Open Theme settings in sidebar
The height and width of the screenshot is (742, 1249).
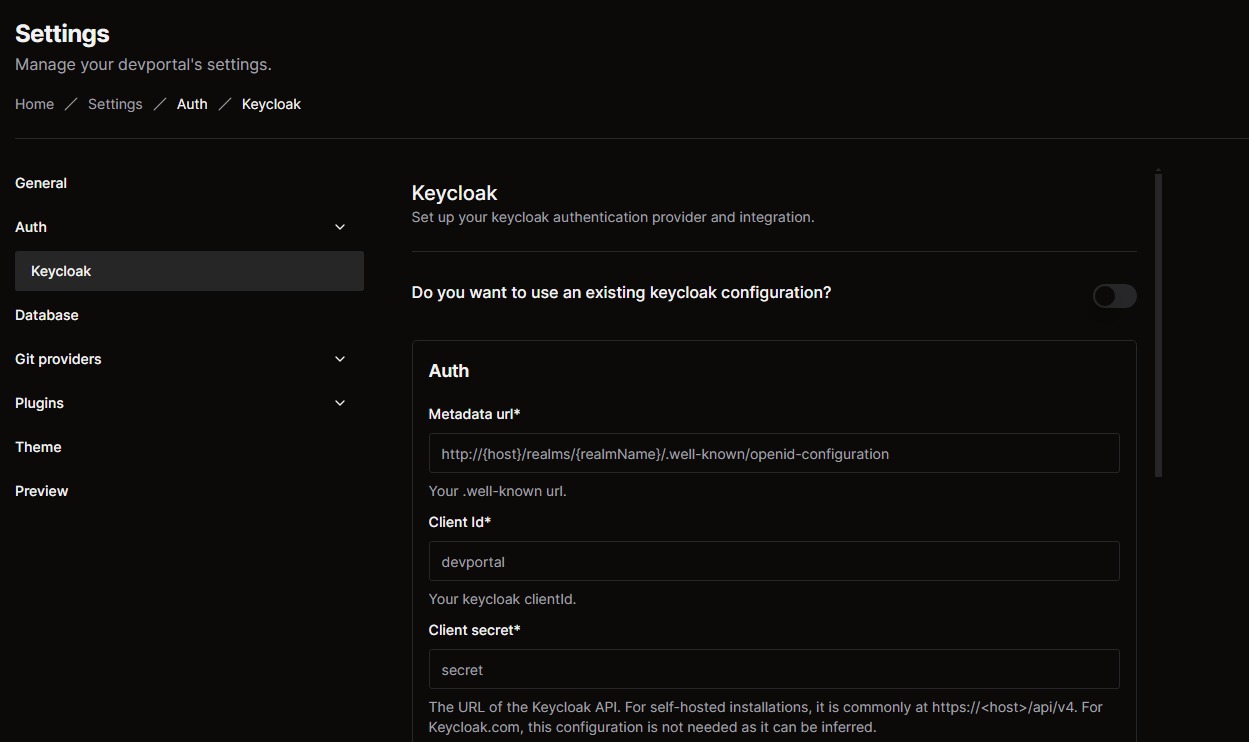[38, 447]
